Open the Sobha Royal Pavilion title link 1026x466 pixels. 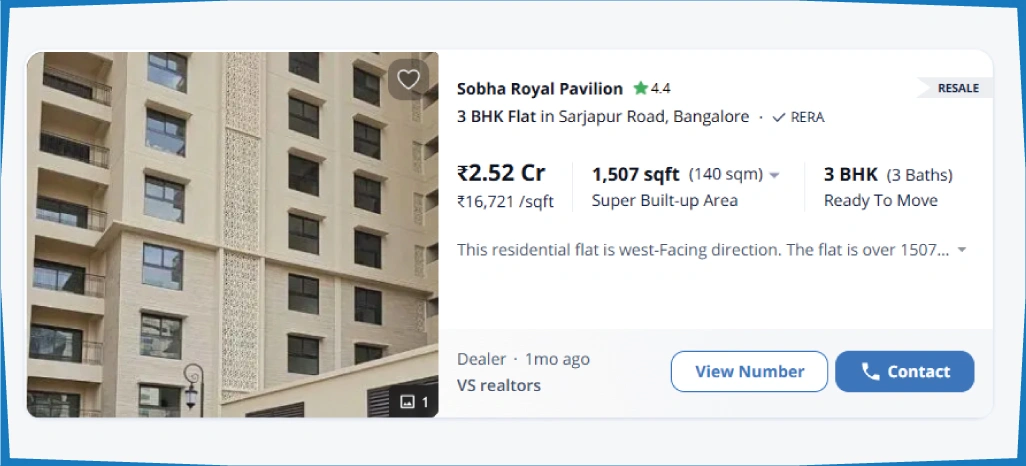point(540,88)
